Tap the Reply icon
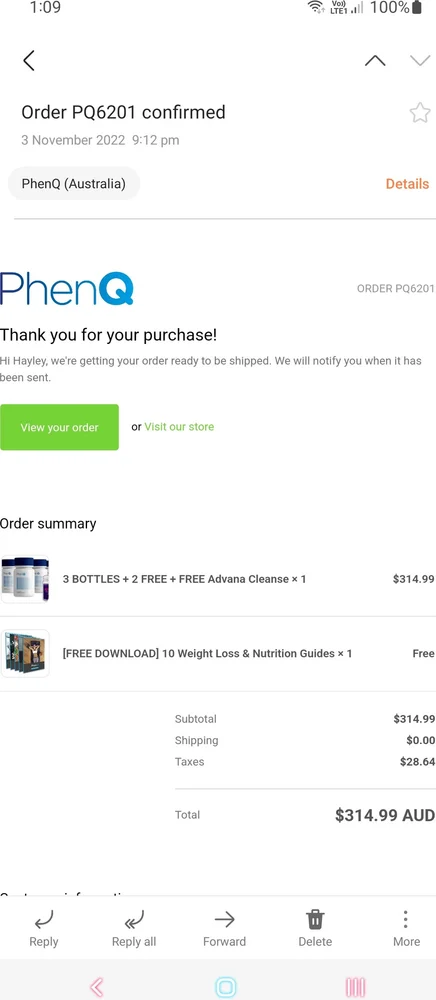This screenshot has width=436, height=1000. [x=43, y=919]
